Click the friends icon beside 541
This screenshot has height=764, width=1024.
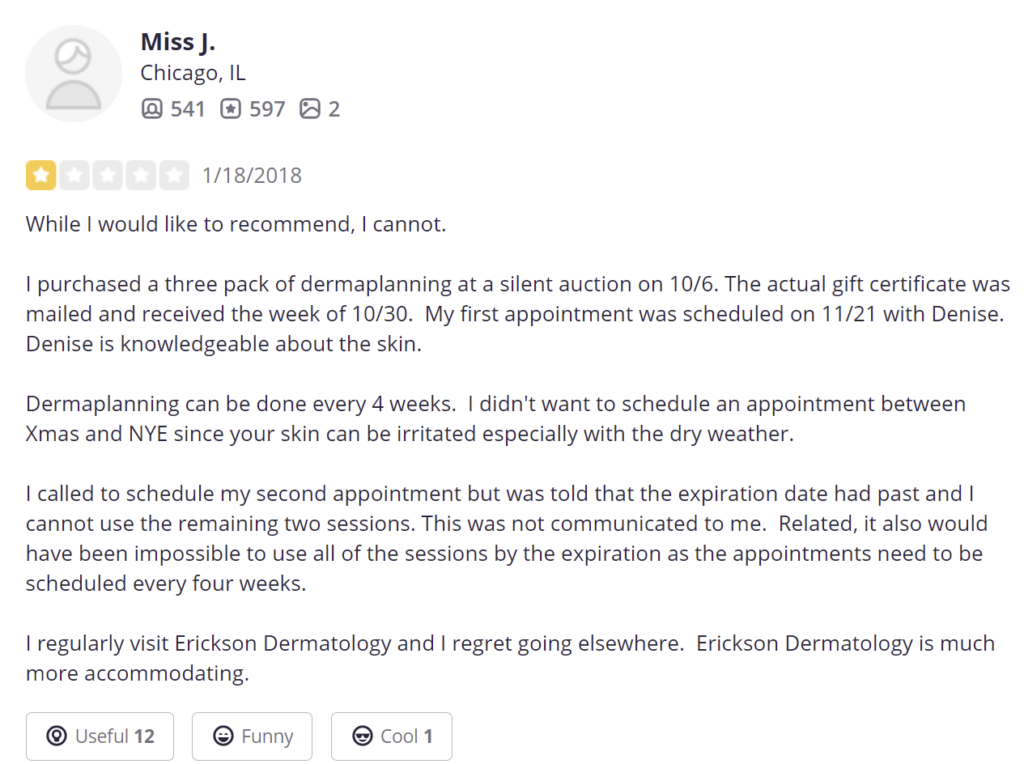(x=152, y=108)
